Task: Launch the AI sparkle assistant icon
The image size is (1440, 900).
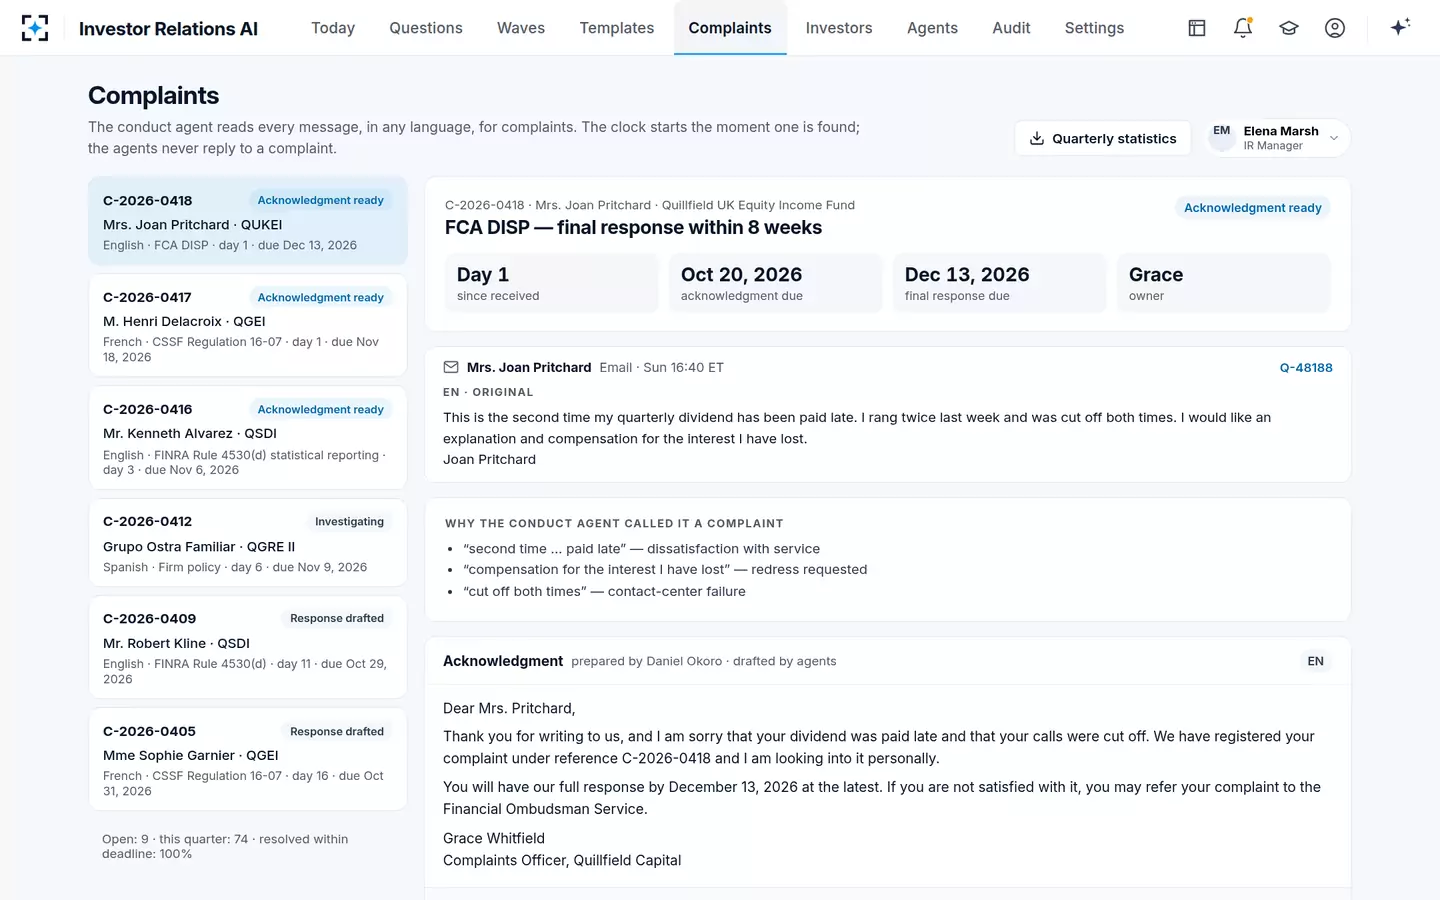Action: pos(1400,27)
